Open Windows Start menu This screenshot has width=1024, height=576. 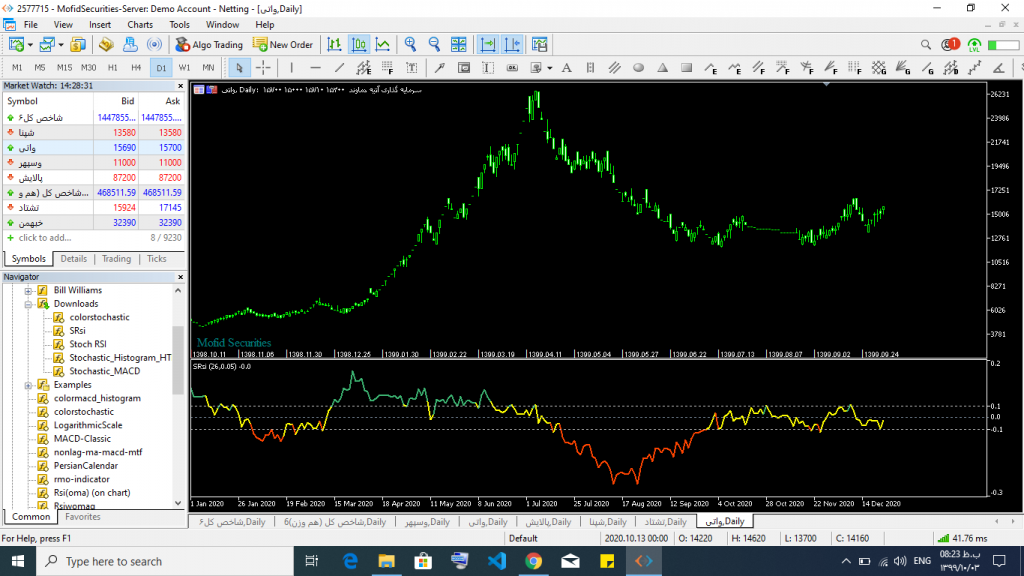[x=18, y=561]
